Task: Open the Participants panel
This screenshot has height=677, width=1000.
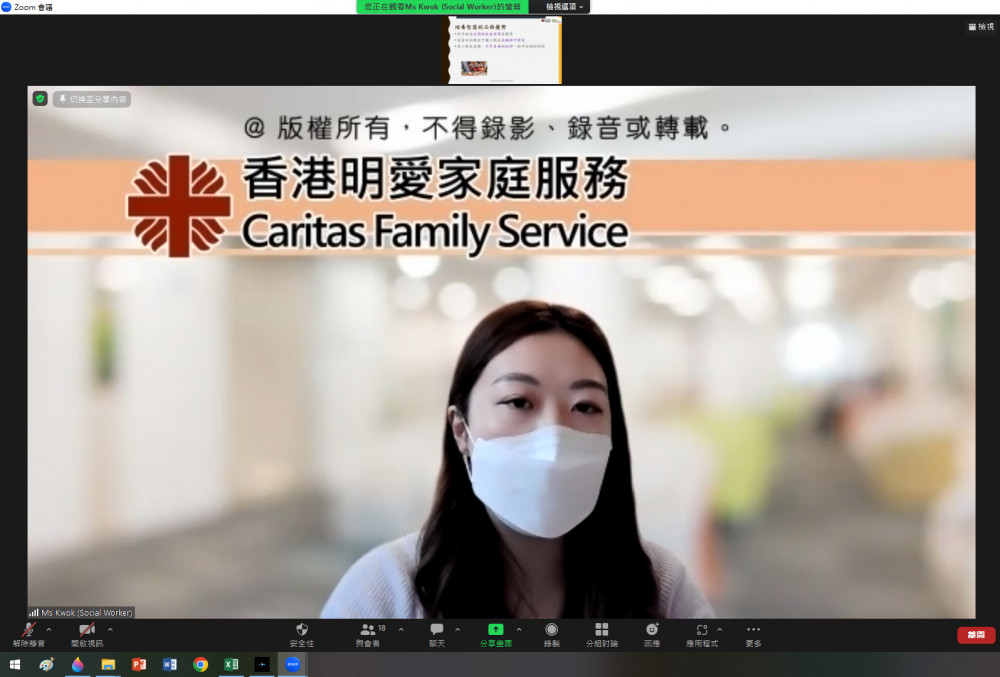Action: [368, 635]
